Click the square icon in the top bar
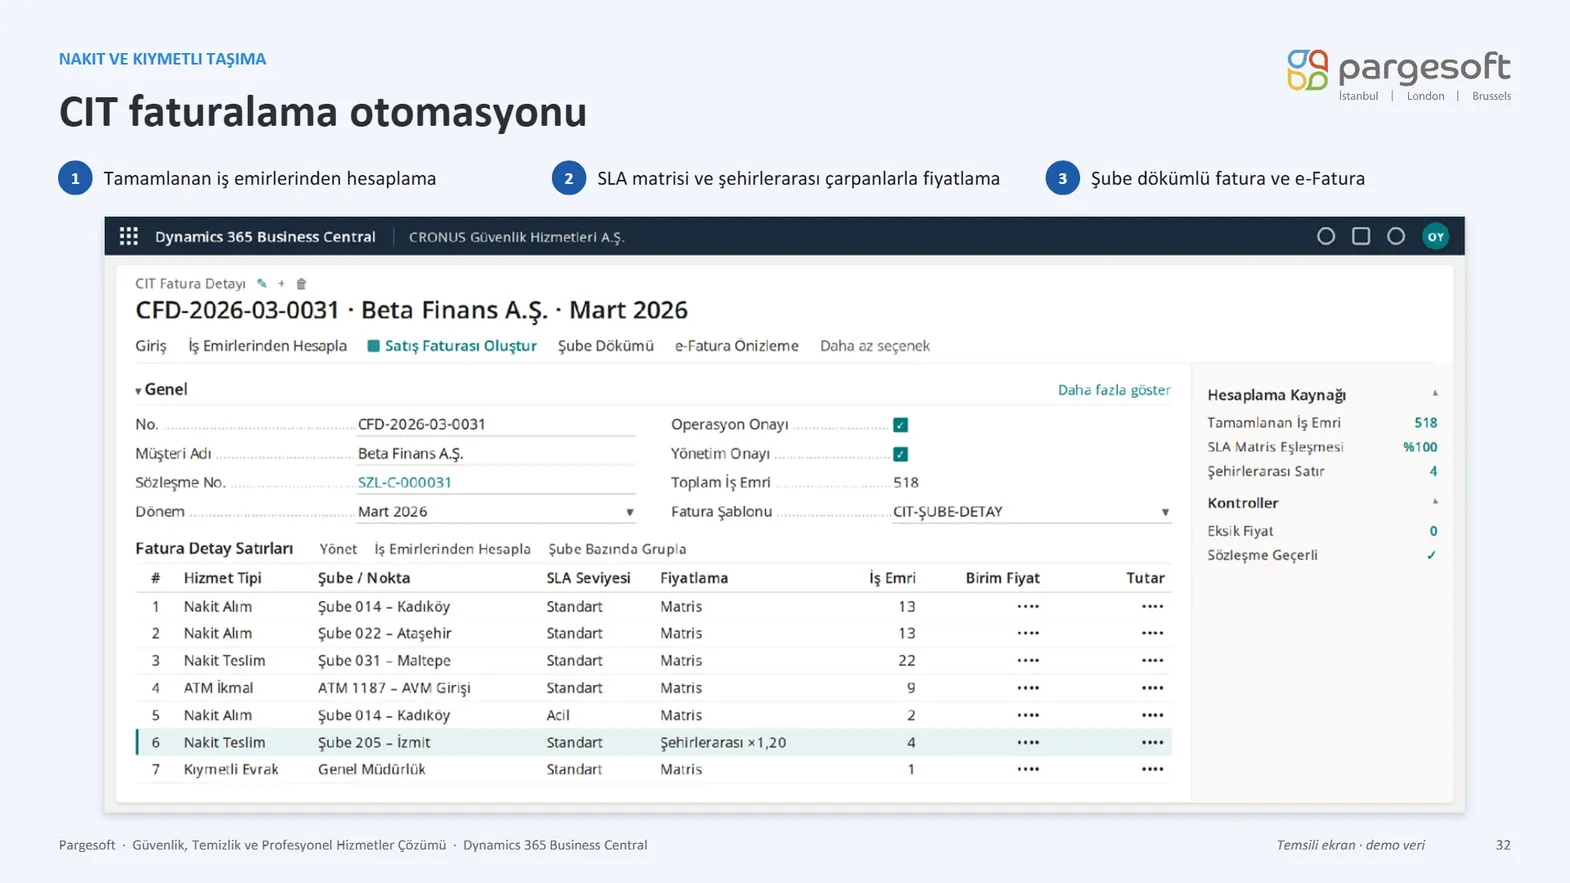The image size is (1570, 883). (1361, 236)
